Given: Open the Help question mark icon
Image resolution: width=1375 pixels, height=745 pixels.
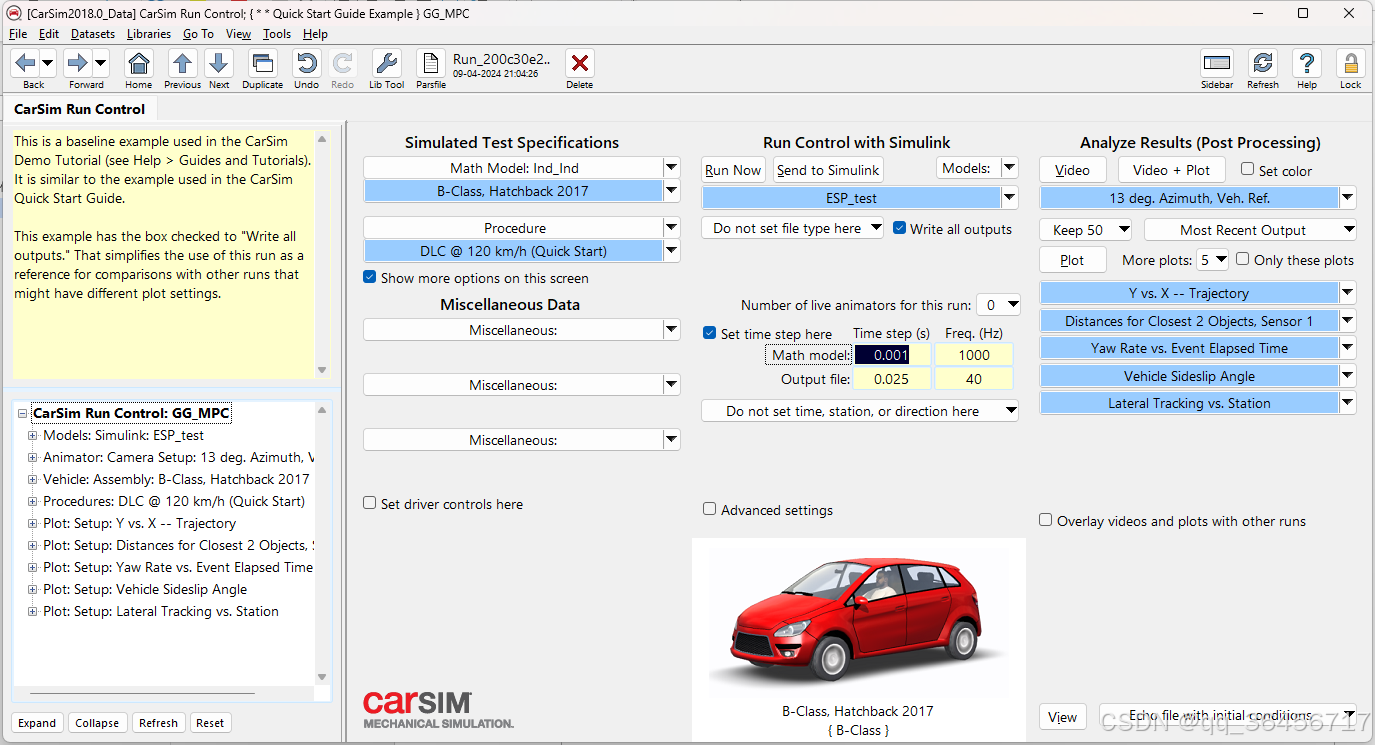Looking at the screenshot, I should point(1306,64).
